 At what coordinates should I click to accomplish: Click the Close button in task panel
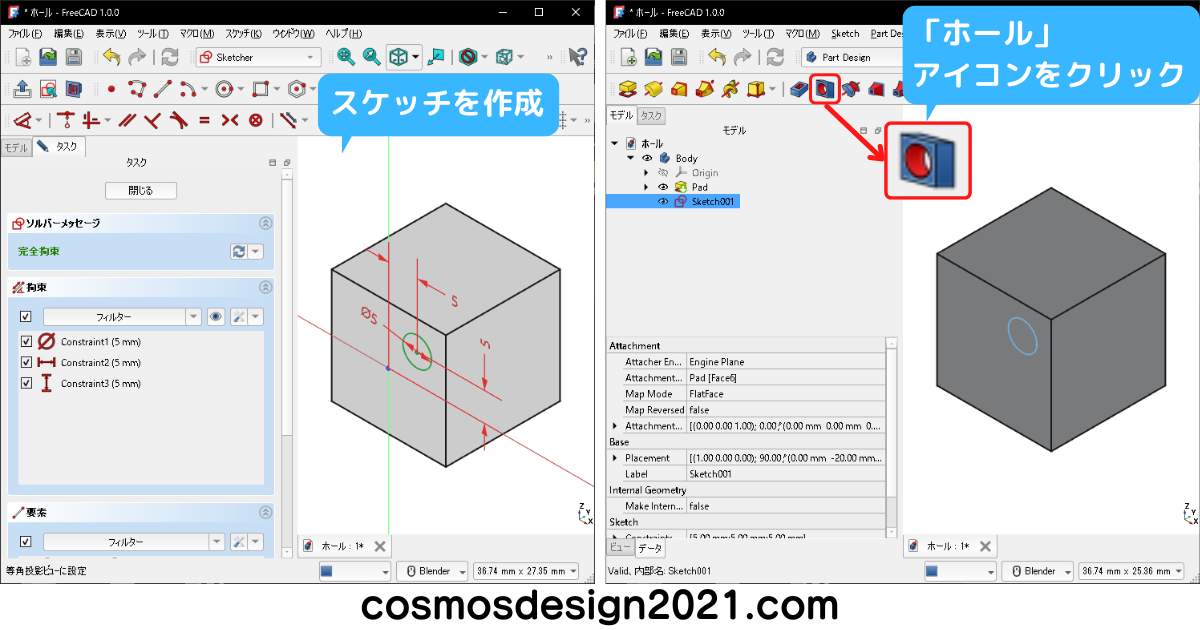141,190
